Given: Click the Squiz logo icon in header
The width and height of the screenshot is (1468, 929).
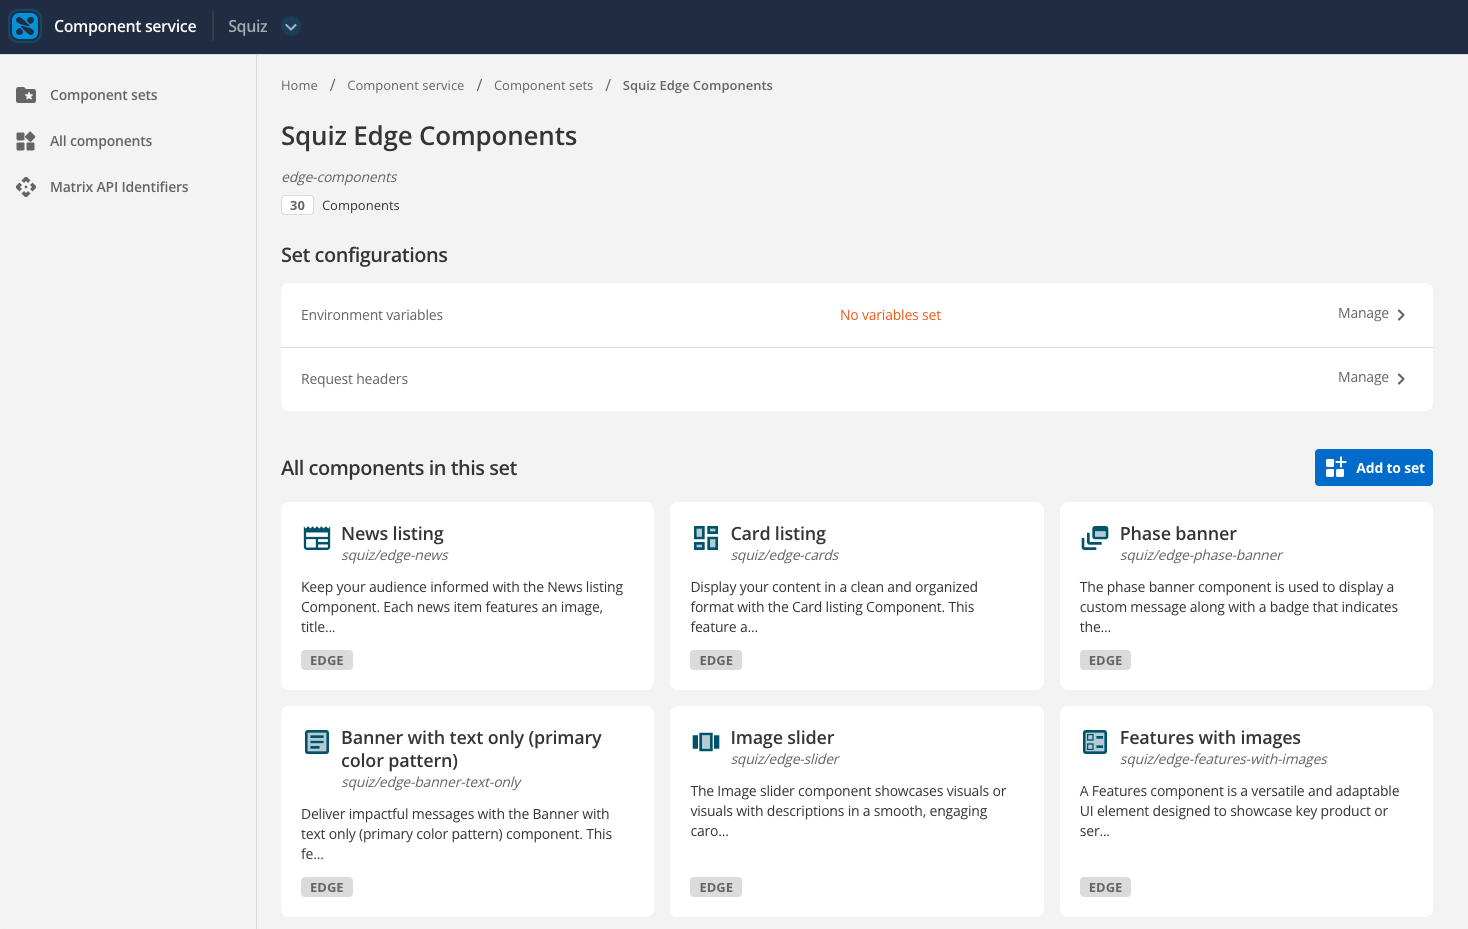Looking at the screenshot, I should point(25,26).
